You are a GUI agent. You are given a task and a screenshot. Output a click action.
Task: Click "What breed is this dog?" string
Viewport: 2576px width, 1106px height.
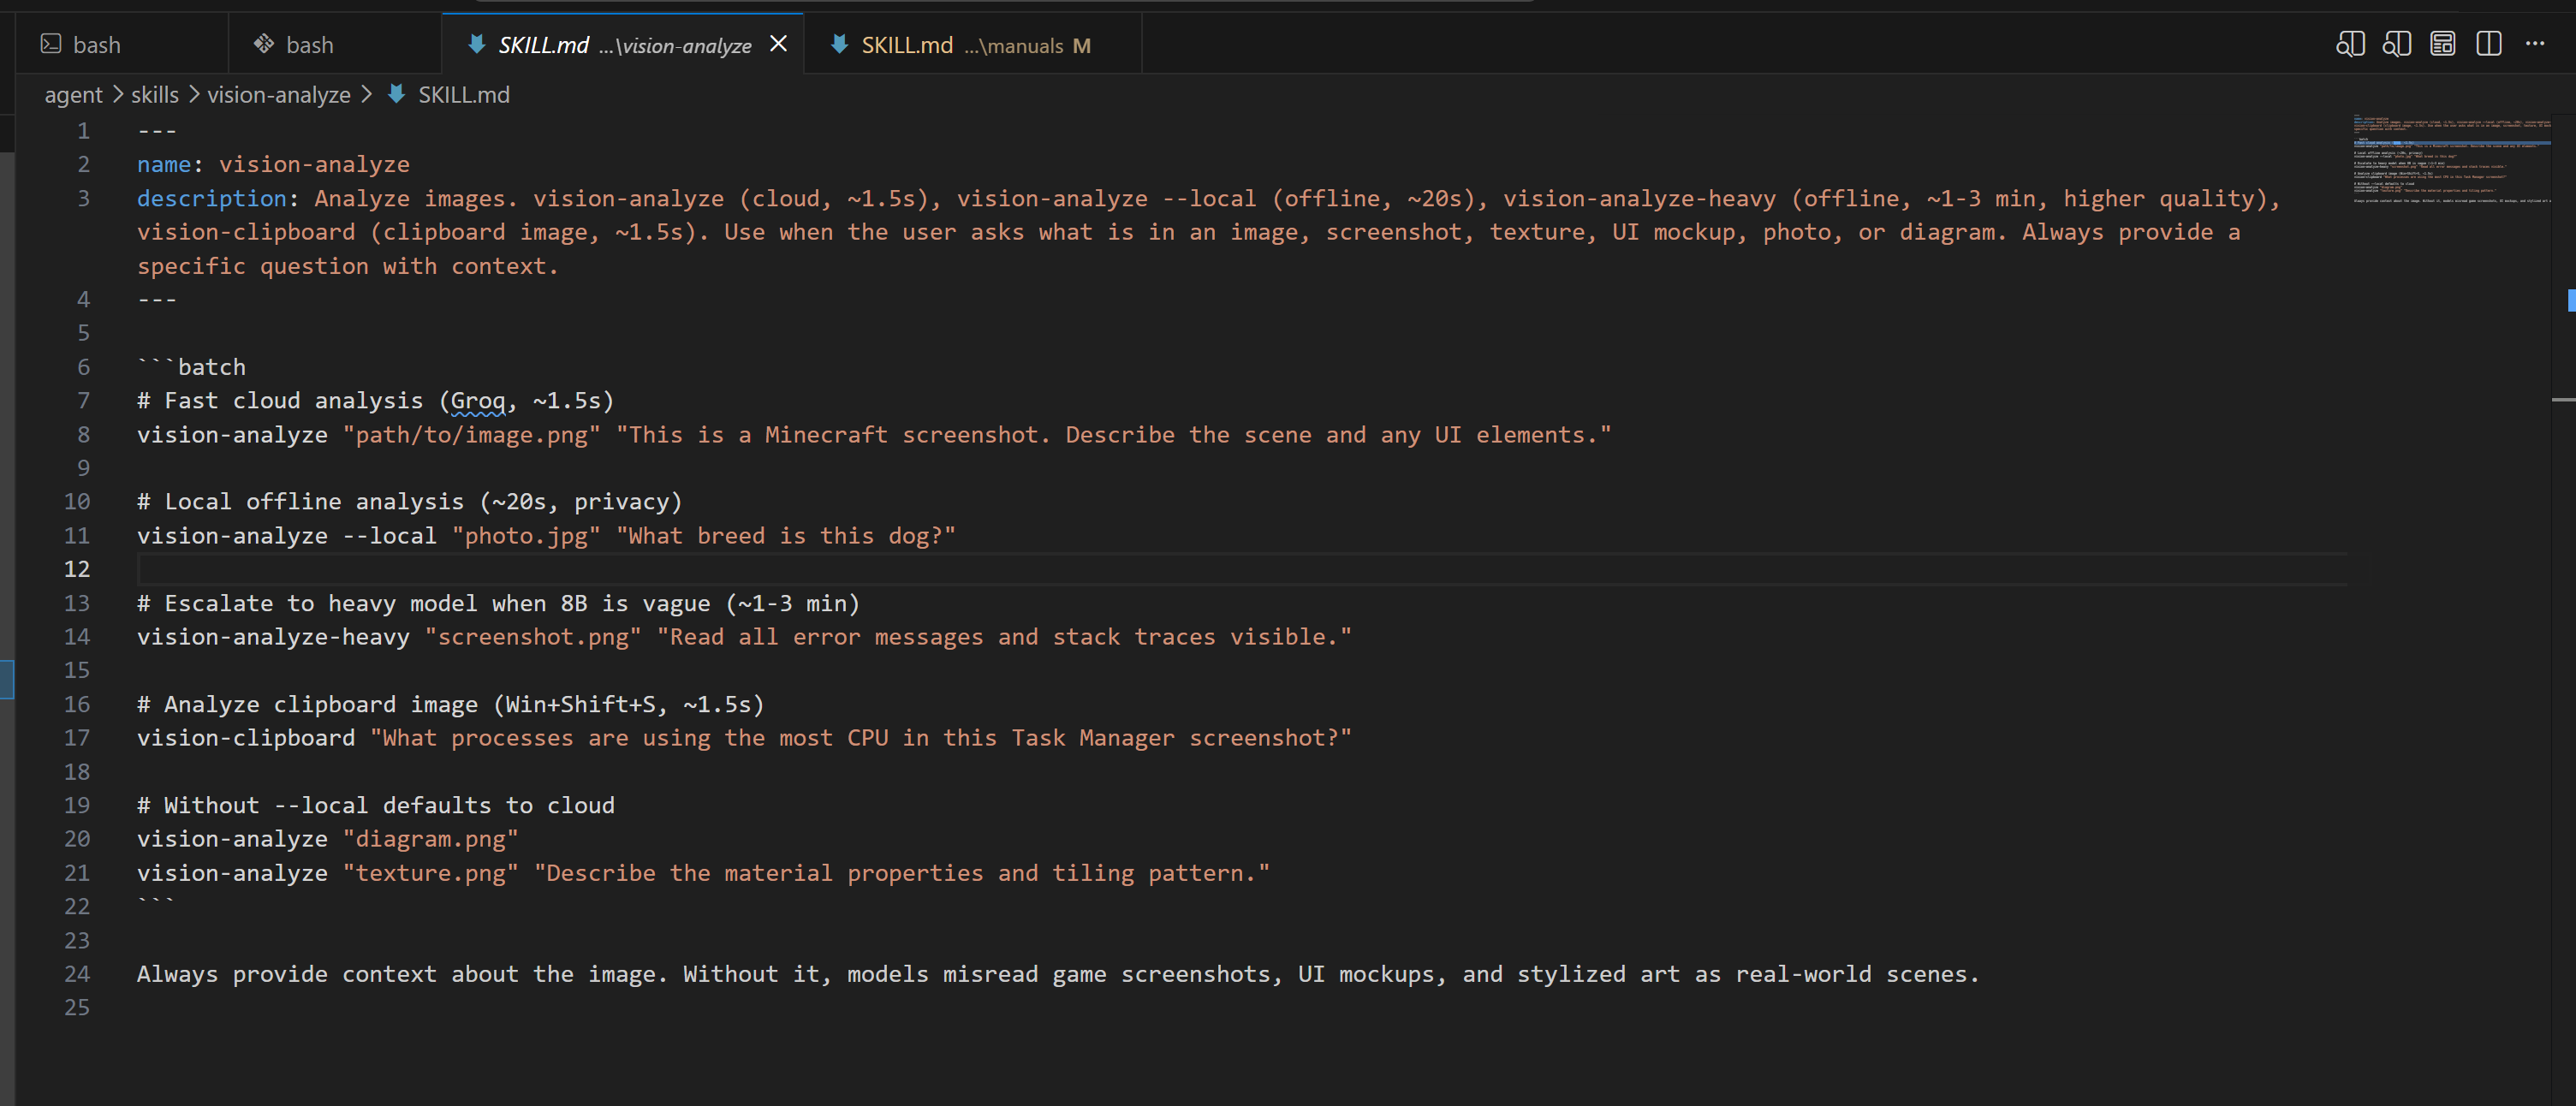(x=786, y=536)
